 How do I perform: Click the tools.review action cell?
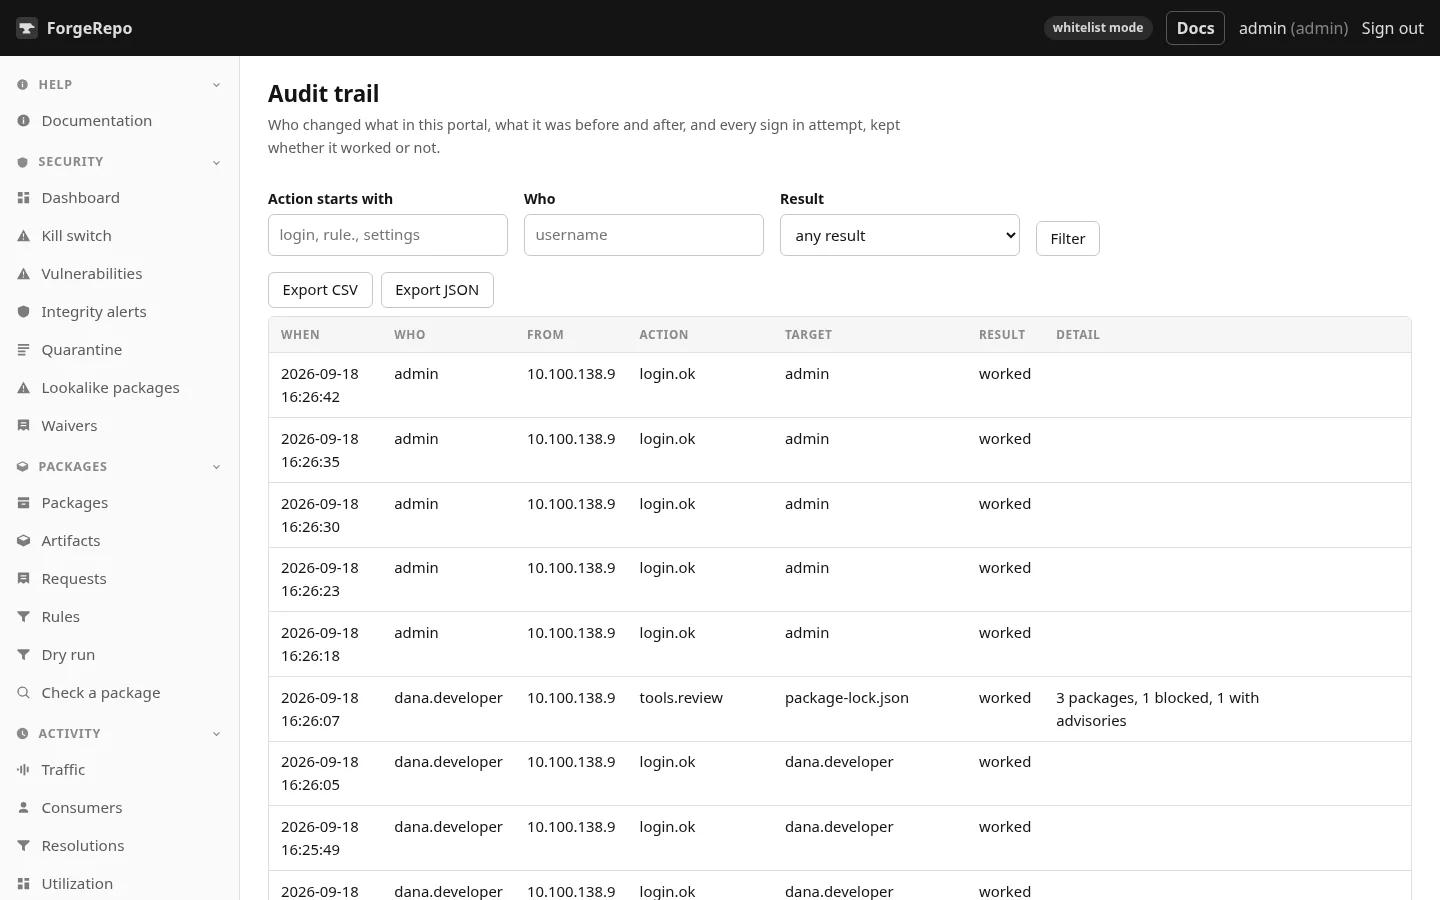click(681, 698)
